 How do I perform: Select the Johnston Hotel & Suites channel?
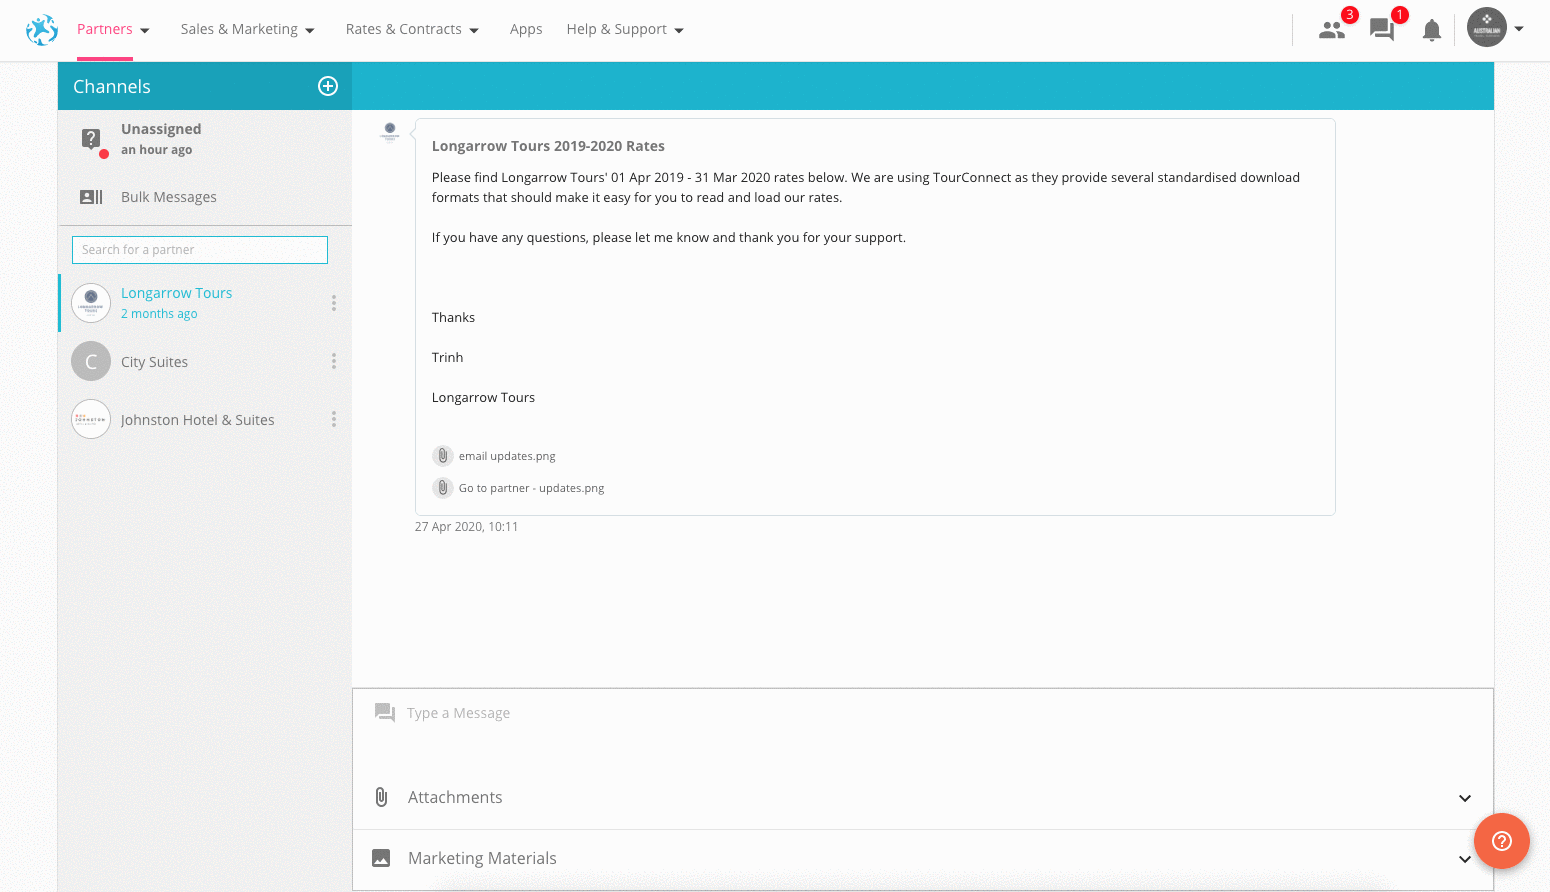pyautogui.click(x=205, y=419)
